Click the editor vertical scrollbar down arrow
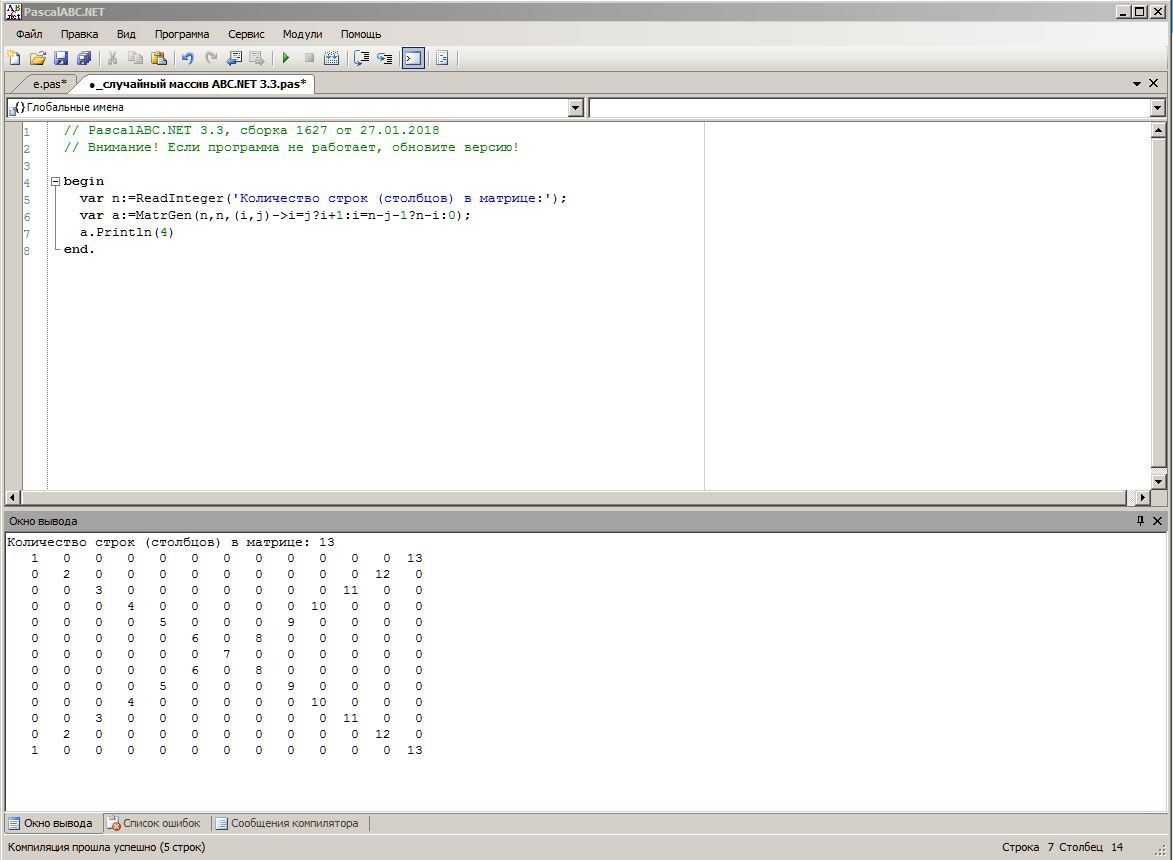Screen dimensions: 1173x860 pos(1158,482)
